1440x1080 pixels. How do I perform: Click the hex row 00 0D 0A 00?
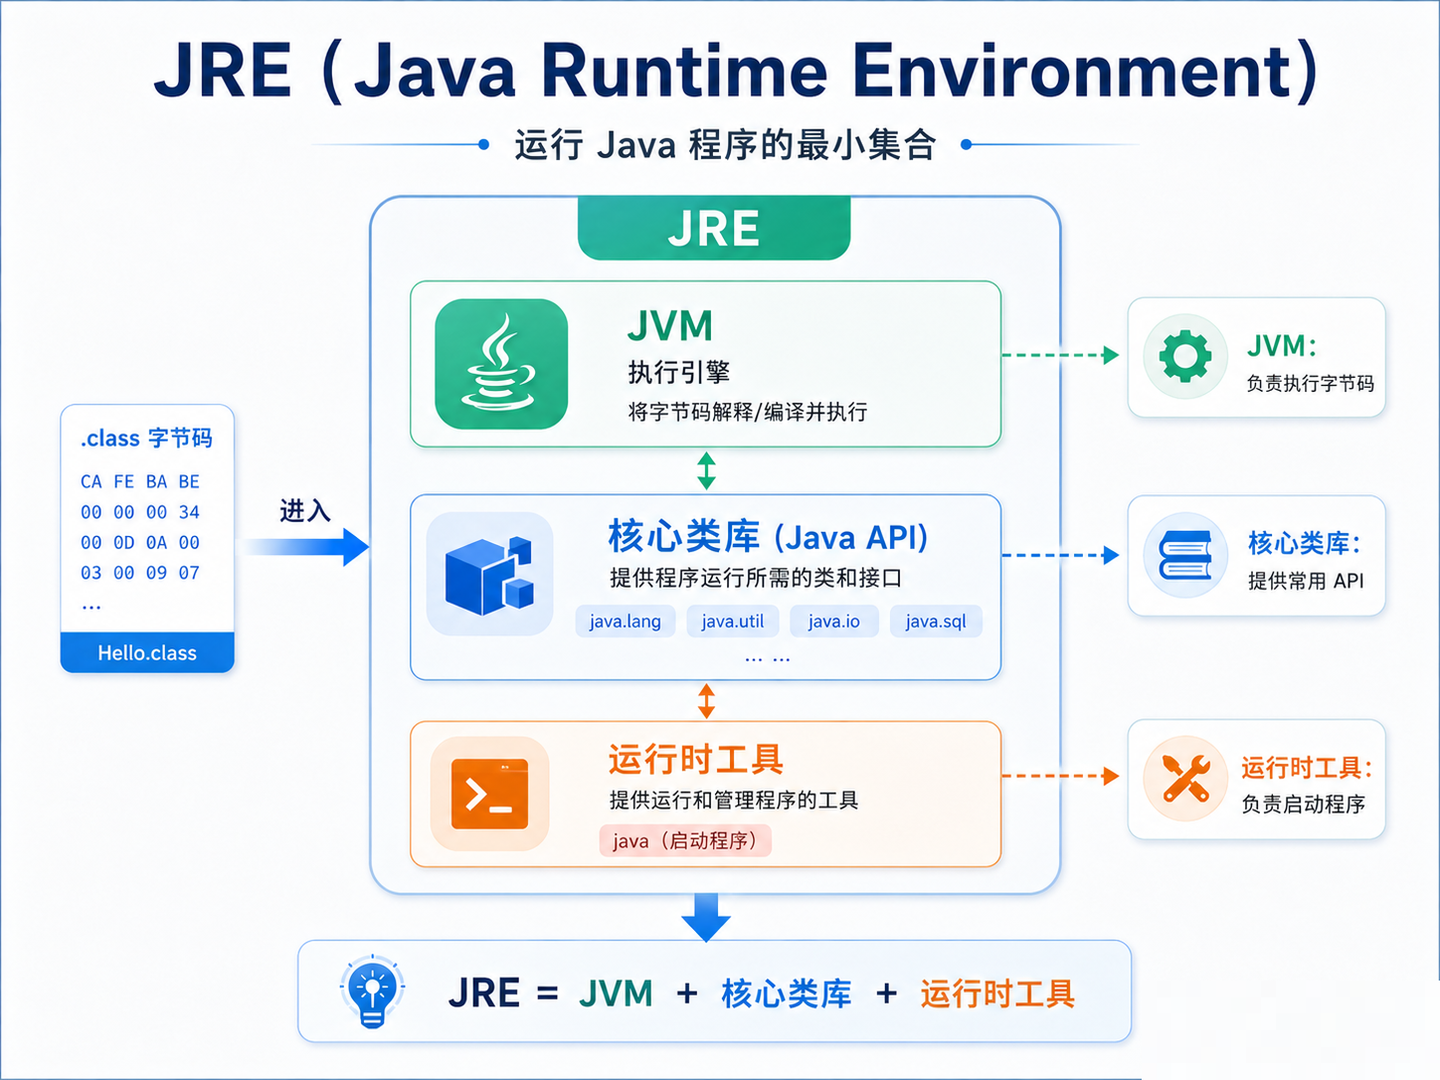click(140, 543)
